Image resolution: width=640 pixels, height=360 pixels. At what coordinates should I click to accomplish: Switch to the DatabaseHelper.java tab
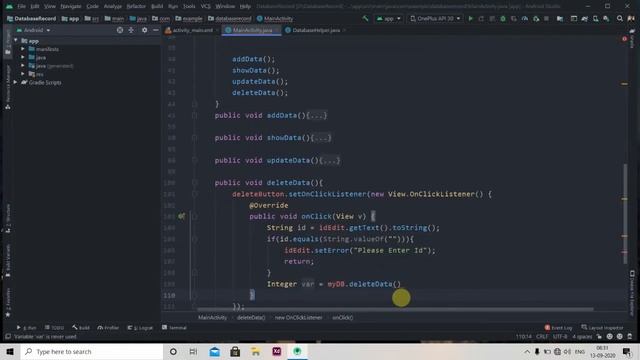pyautogui.click(x=315, y=30)
